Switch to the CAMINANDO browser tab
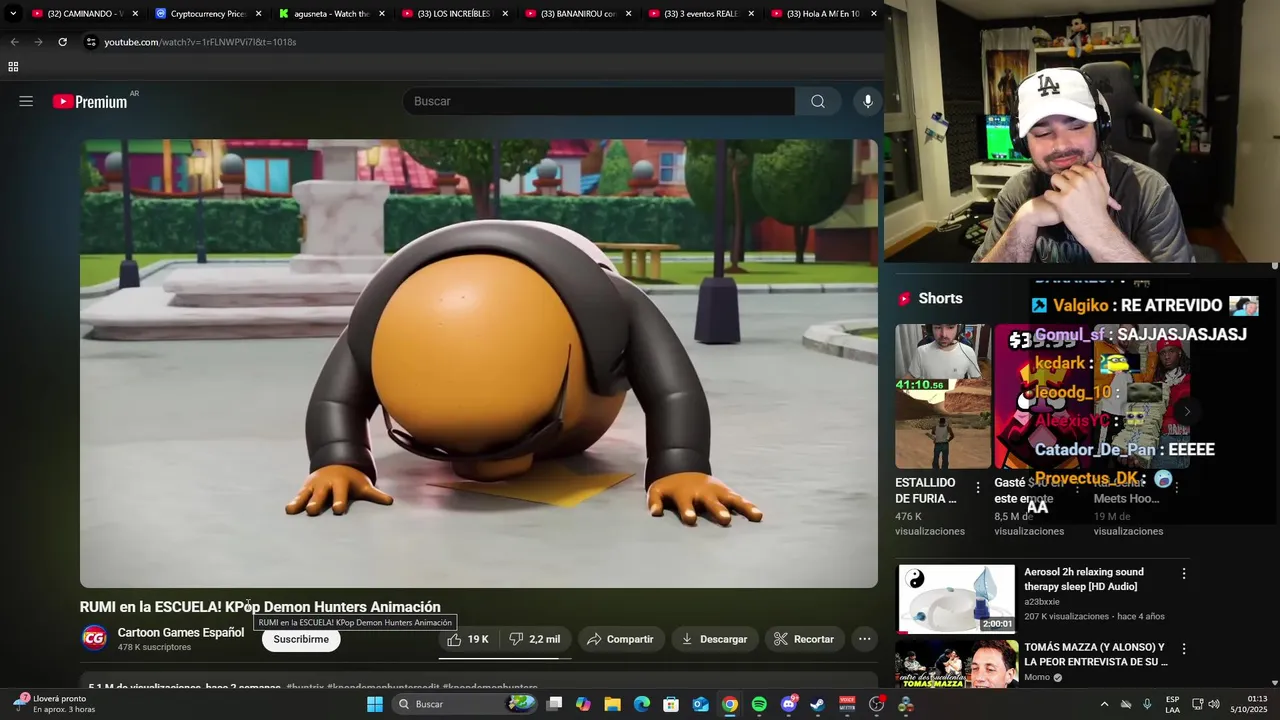Screen dimensions: 1280x720 [x=84, y=14]
